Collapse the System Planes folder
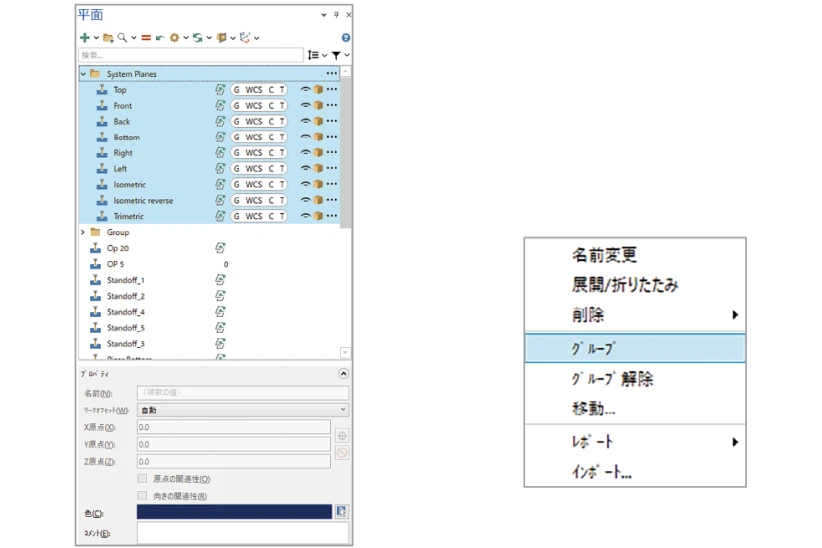The height and width of the screenshot is (548, 822). 83,74
